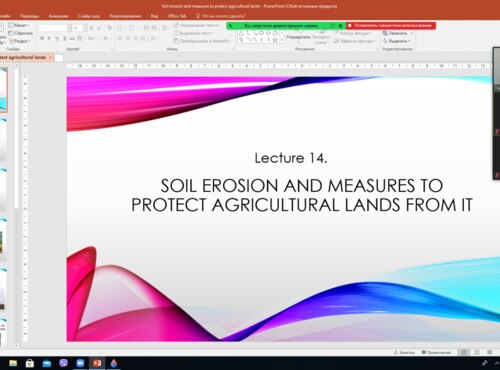Click the increase list level icon

pos(154,28)
